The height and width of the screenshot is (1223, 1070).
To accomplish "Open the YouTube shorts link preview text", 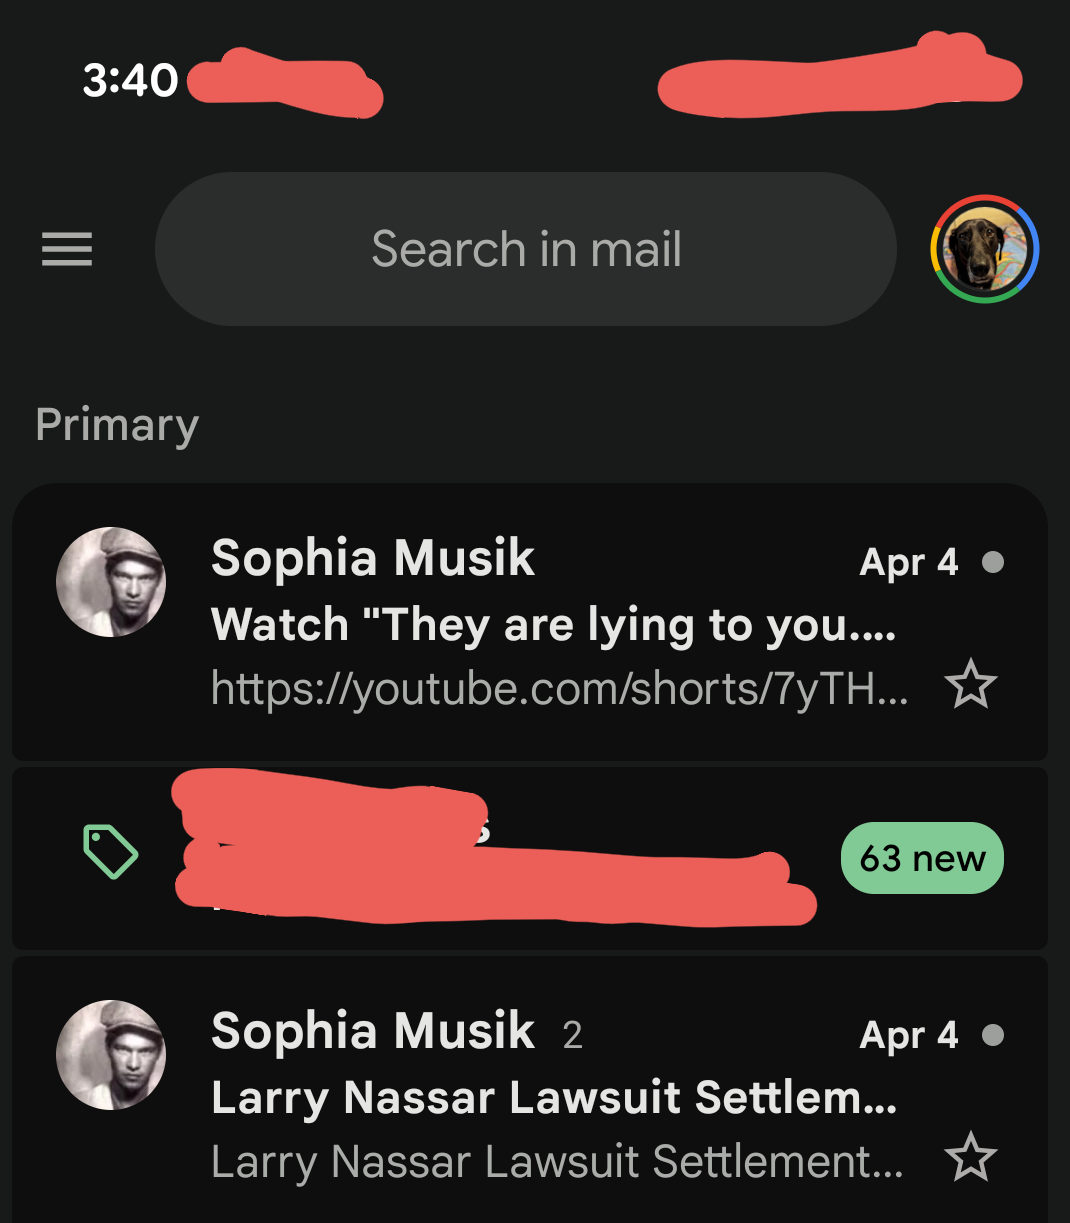I will [559, 688].
